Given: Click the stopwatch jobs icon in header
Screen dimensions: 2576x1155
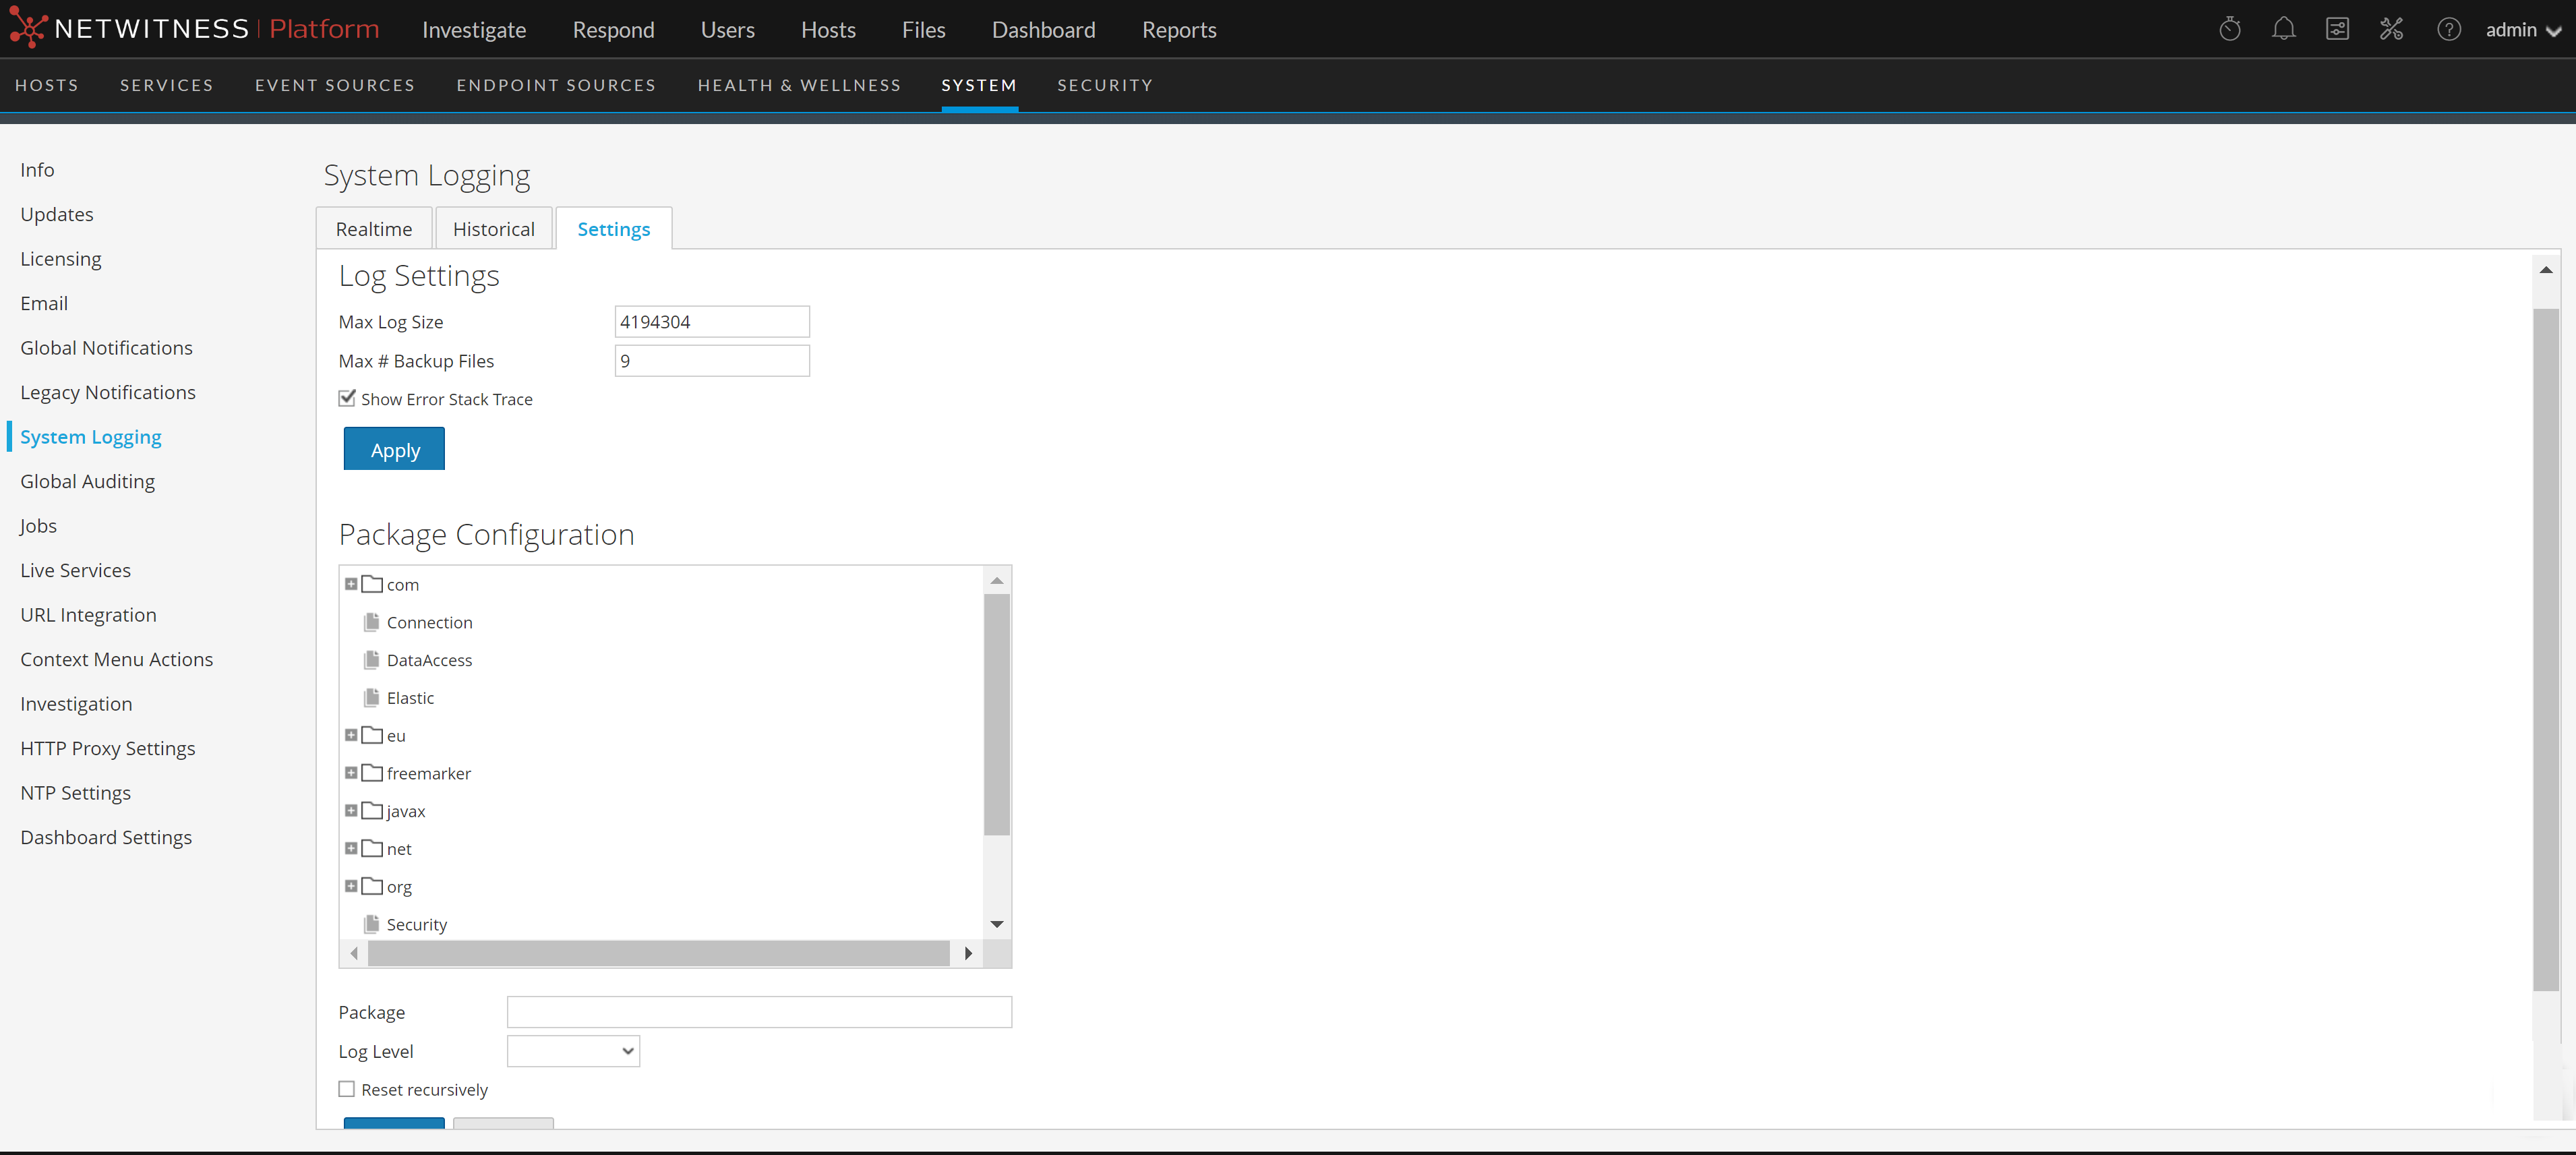Looking at the screenshot, I should 2229,30.
